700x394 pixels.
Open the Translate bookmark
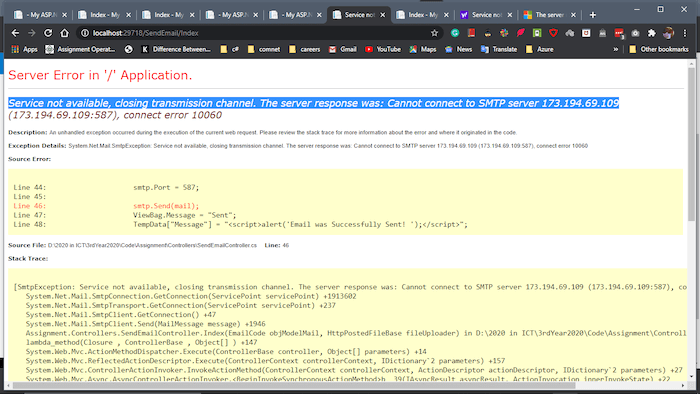point(499,49)
